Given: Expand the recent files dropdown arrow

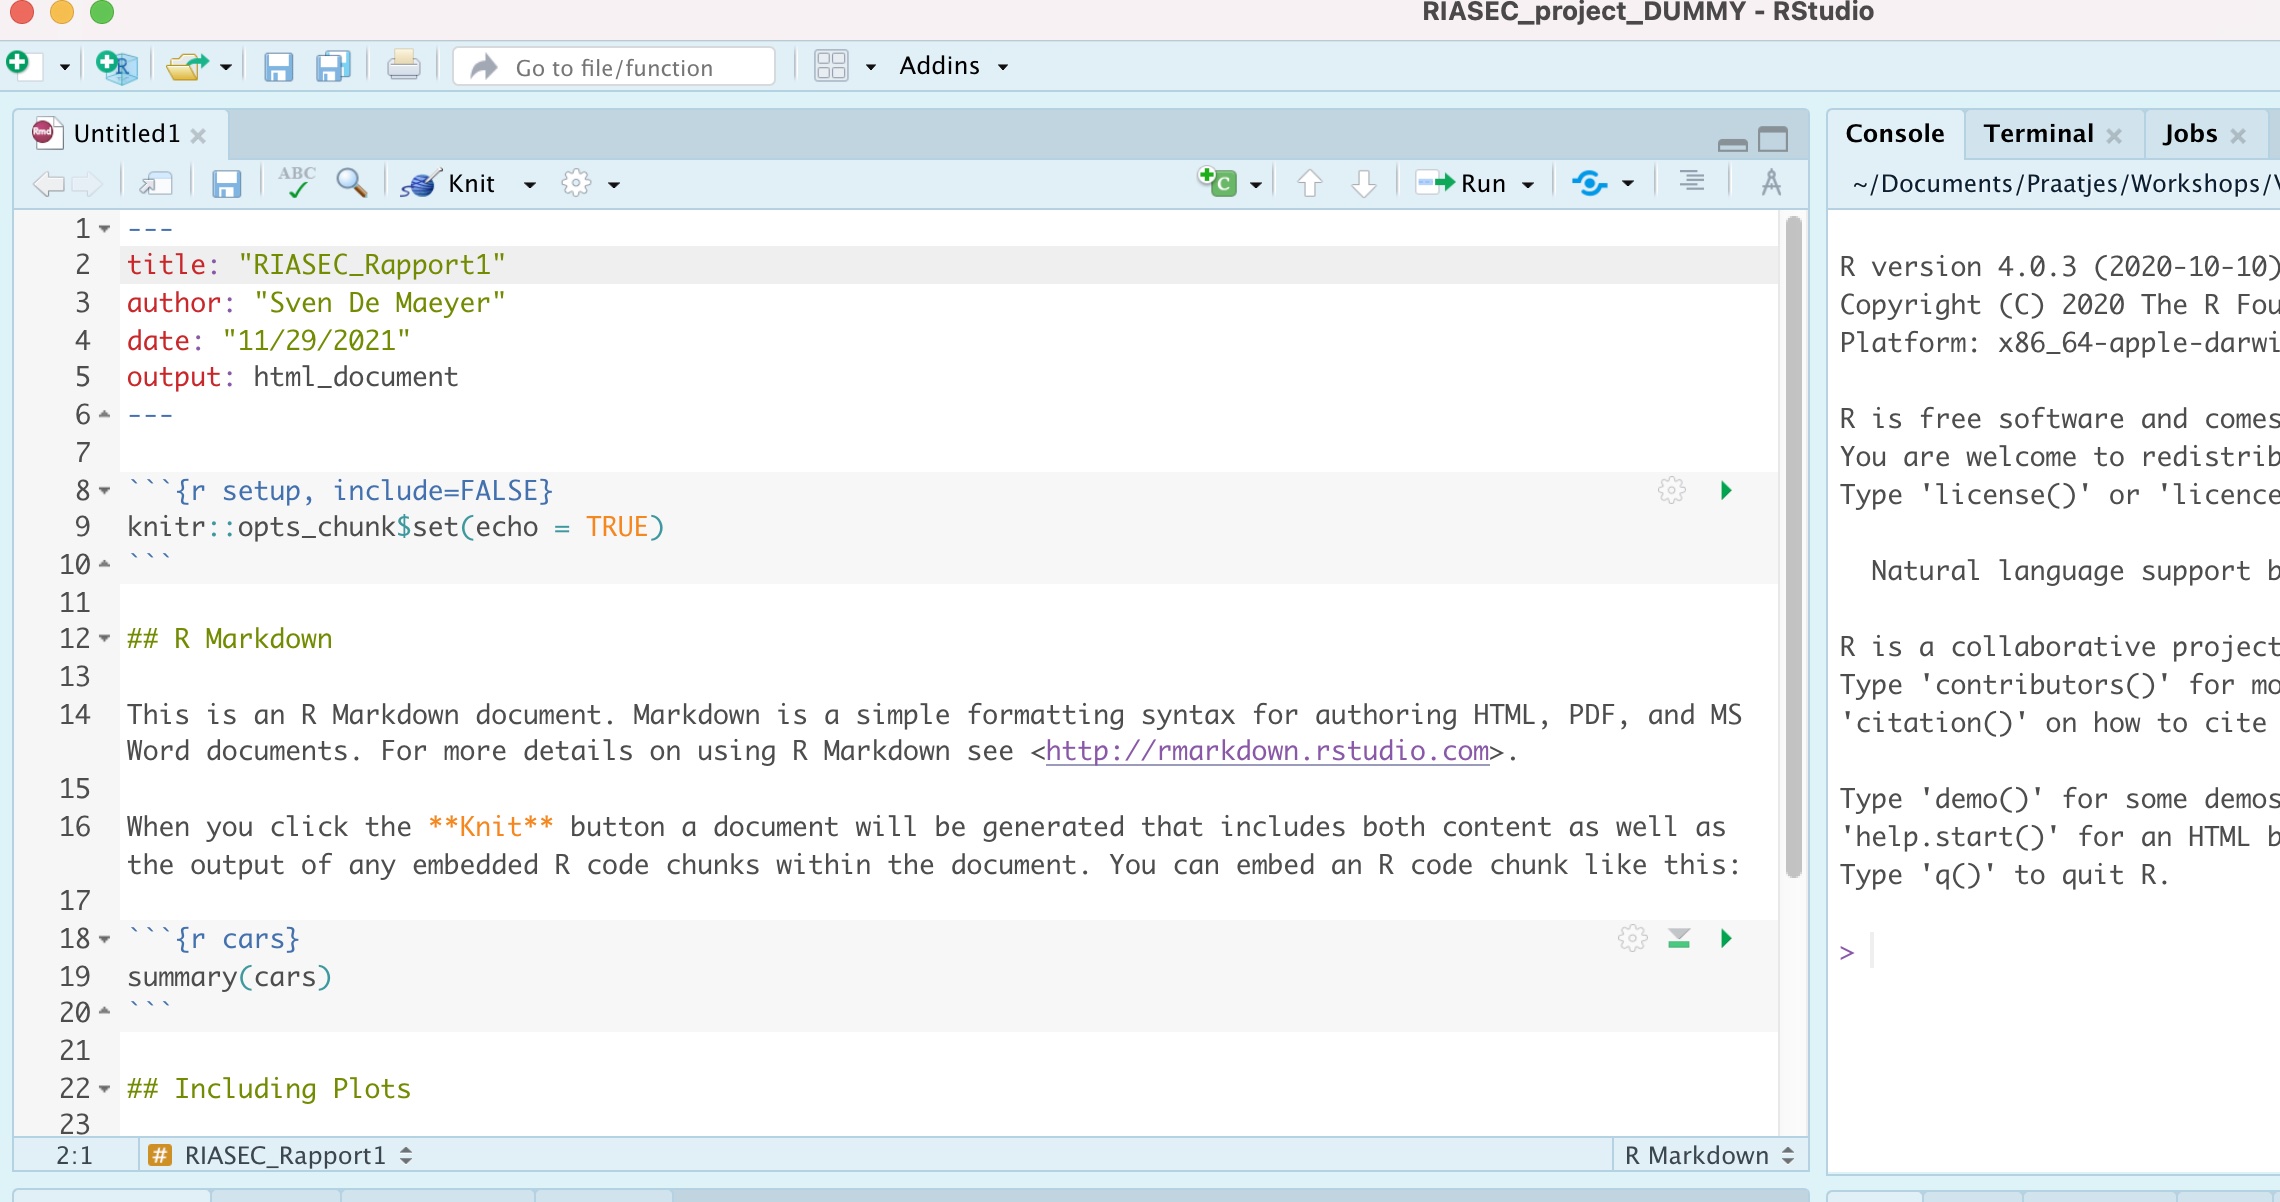Looking at the screenshot, I should pyautogui.click(x=226, y=67).
